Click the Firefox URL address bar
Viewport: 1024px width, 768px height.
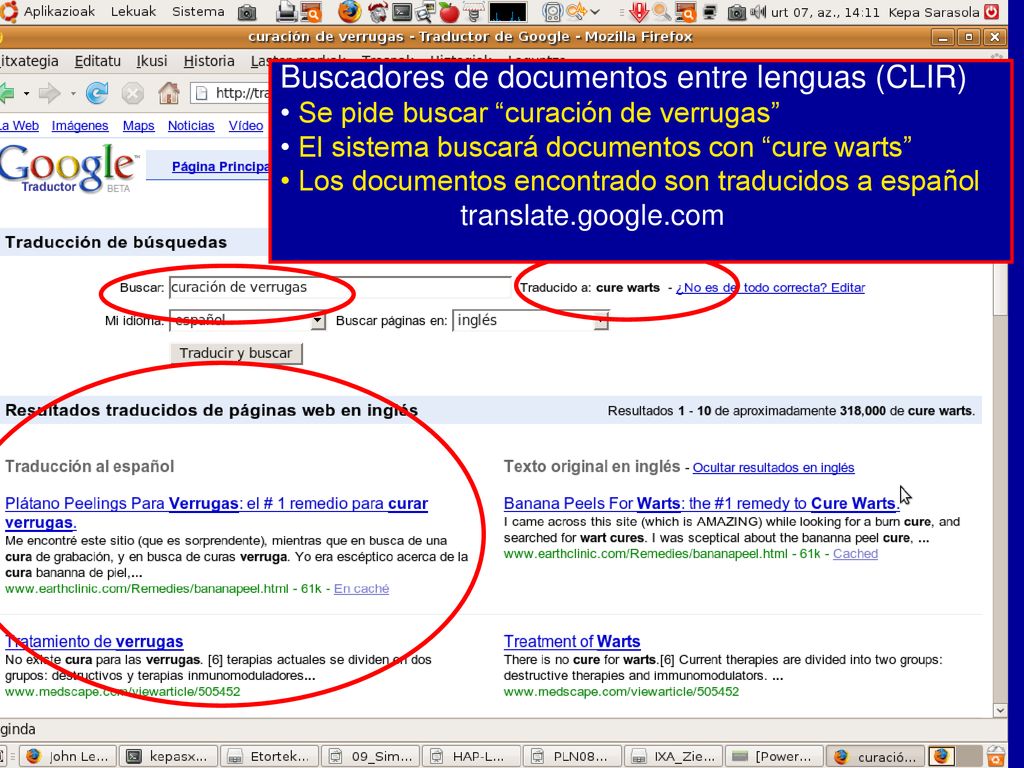click(230, 93)
